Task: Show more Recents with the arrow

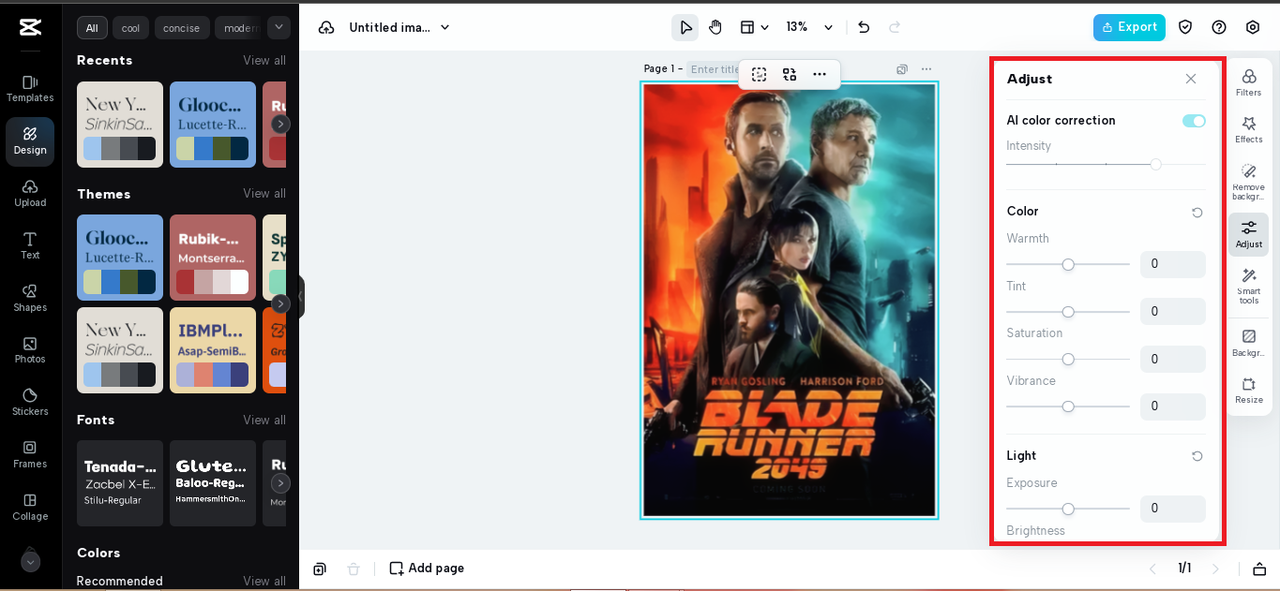Action: [x=281, y=124]
